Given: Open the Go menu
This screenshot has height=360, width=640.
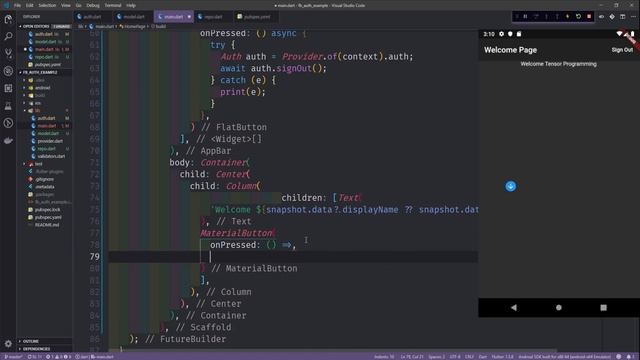Looking at the screenshot, I should (x=78, y=5).
